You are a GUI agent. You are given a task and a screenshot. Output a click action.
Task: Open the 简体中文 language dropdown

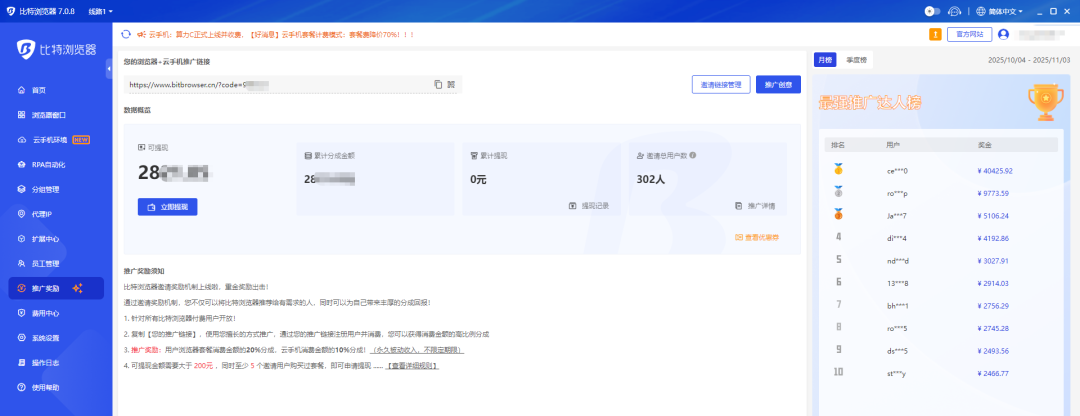coord(999,12)
